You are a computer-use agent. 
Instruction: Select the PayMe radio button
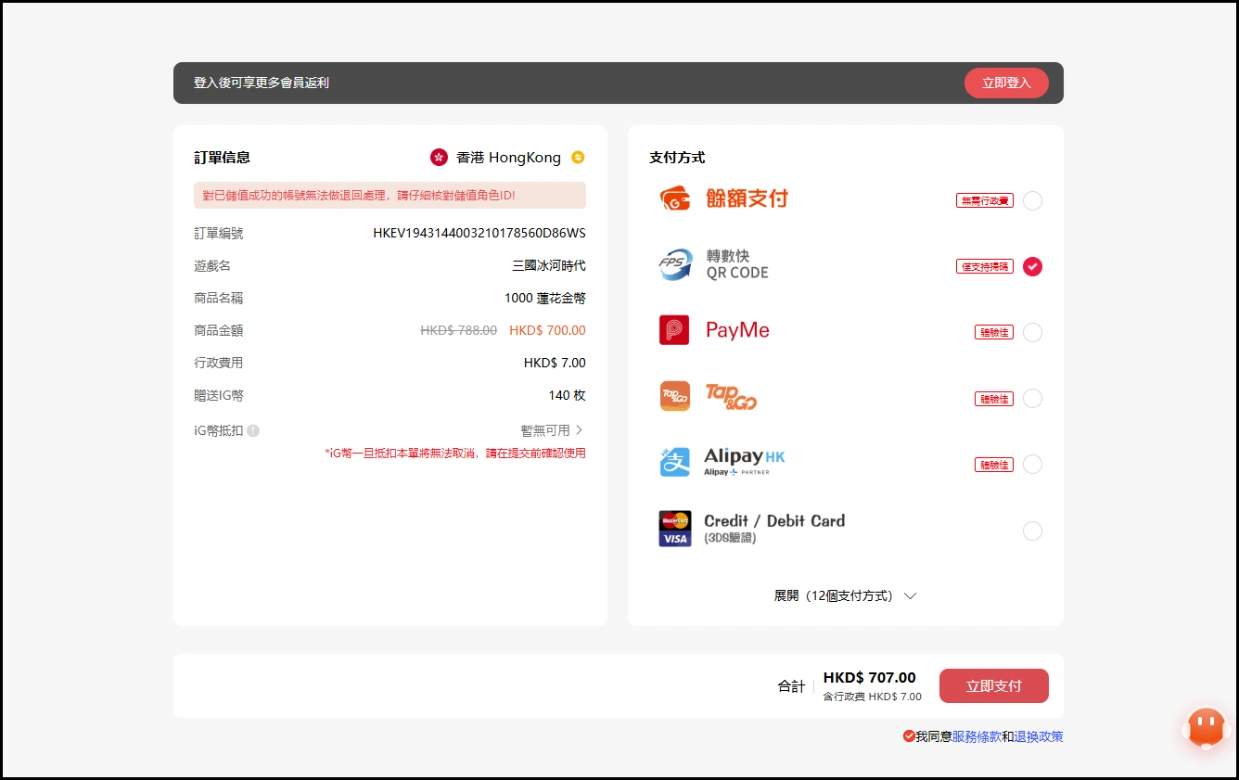pos(1032,333)
